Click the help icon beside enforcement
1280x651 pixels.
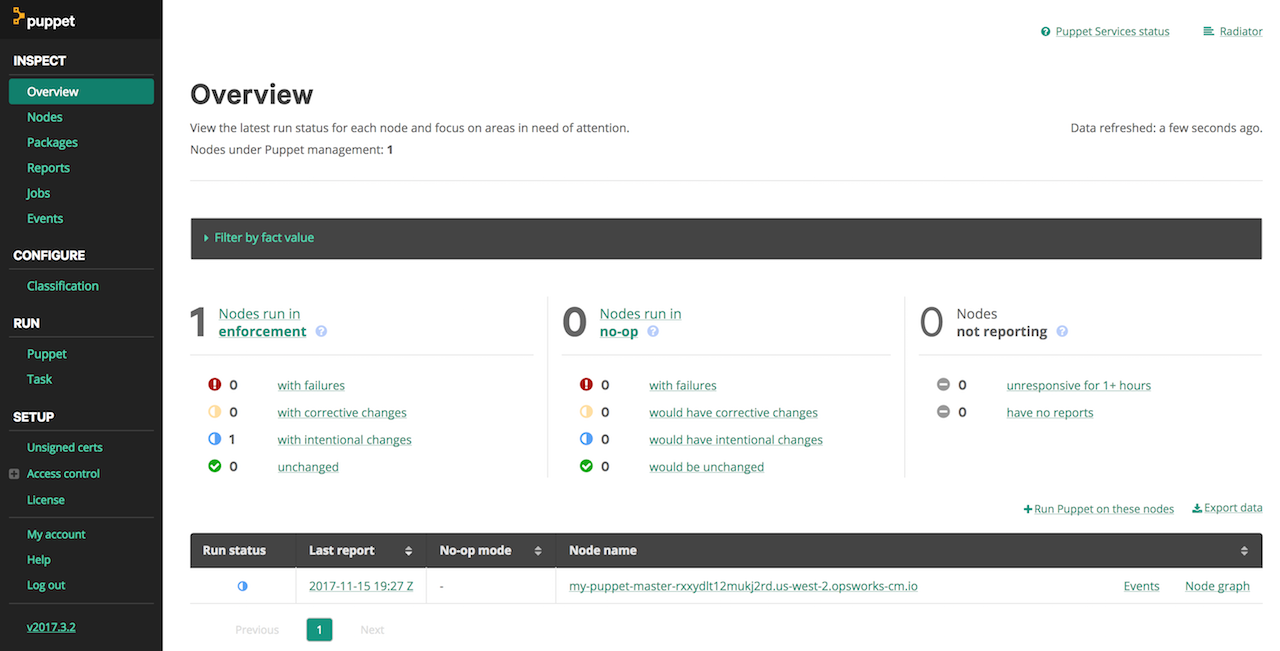click(x=321, y=332)
